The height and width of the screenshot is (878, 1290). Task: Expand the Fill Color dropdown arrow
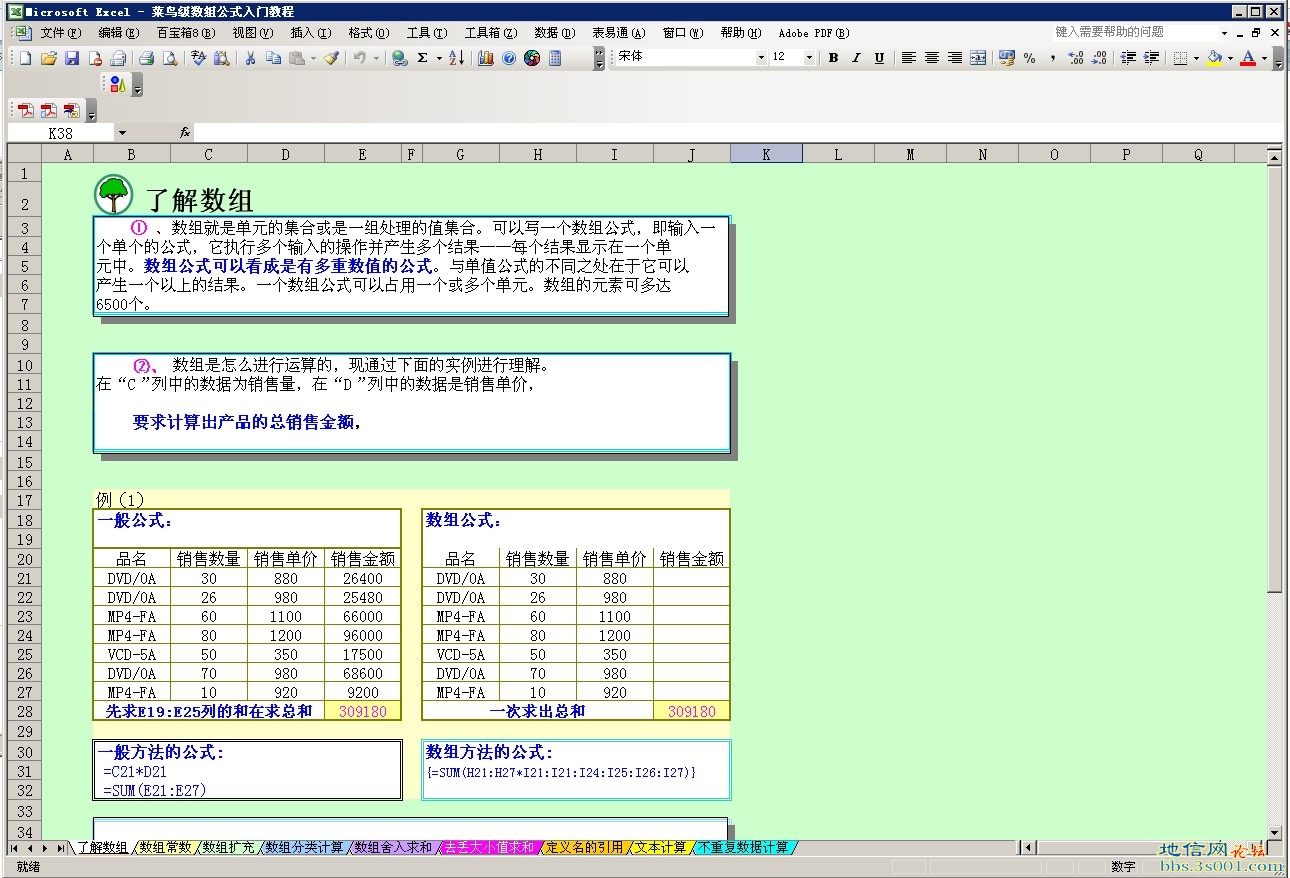(1230, 58)
